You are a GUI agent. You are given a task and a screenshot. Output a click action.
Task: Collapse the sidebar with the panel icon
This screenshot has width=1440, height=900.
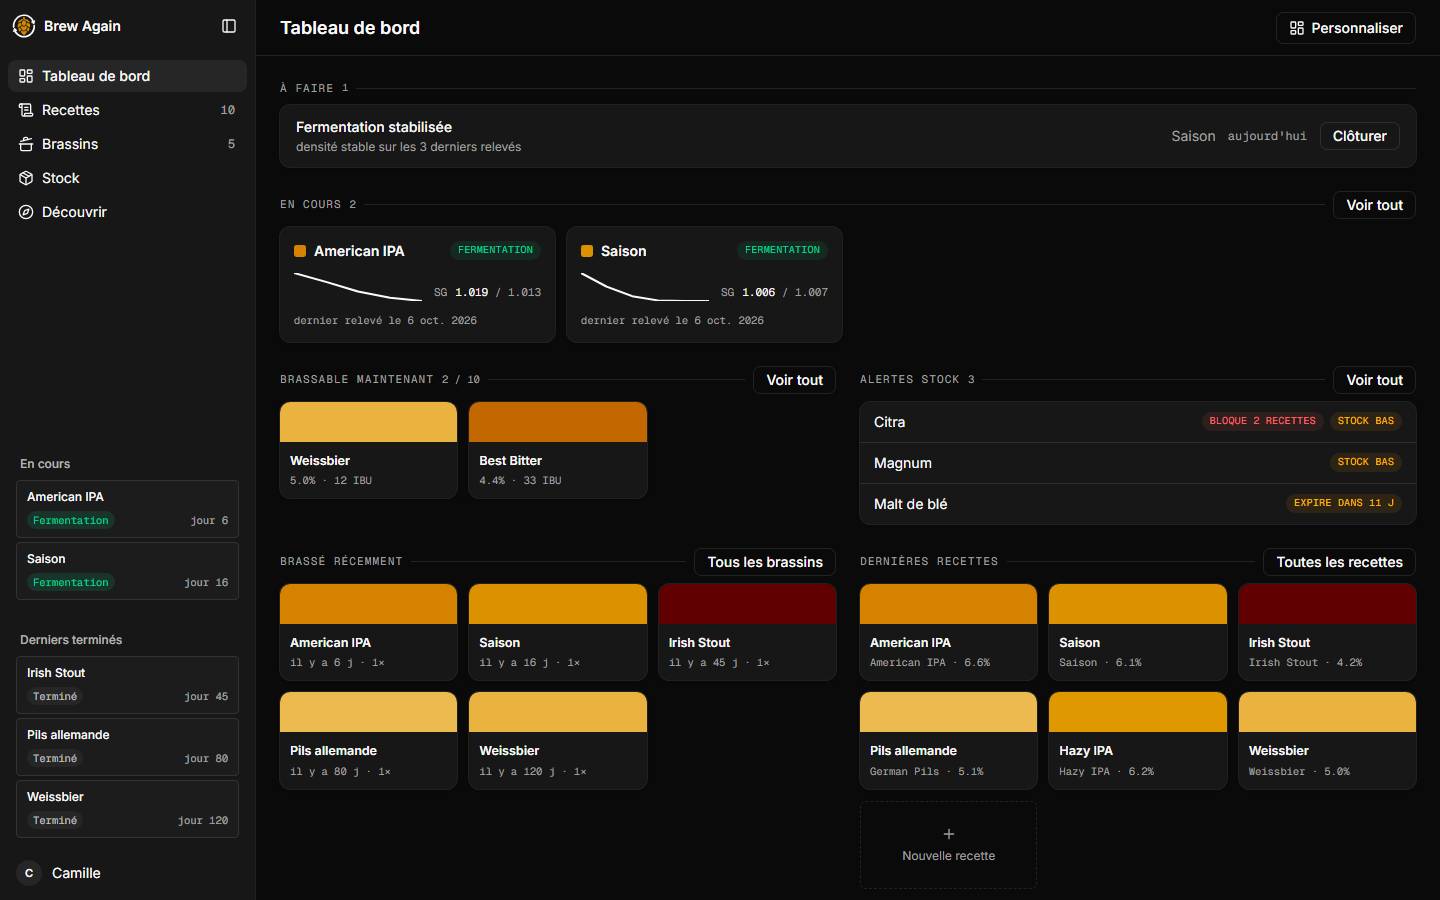[x=229, y=26]
